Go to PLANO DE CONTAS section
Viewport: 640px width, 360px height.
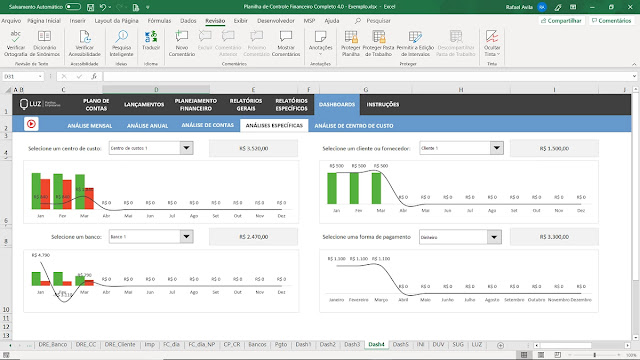click(96, 104)
